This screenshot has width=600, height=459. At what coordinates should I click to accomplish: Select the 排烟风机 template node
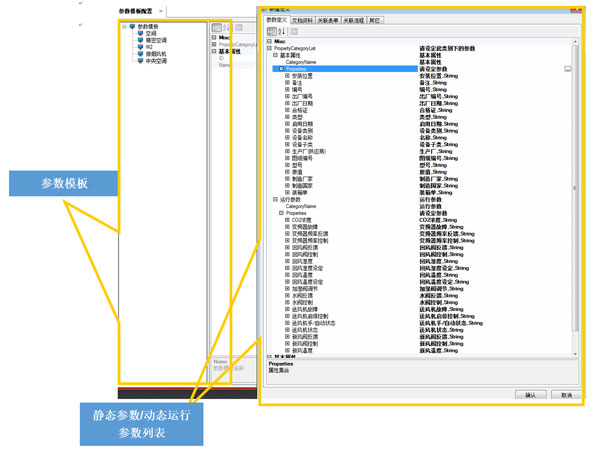point(158,52)
